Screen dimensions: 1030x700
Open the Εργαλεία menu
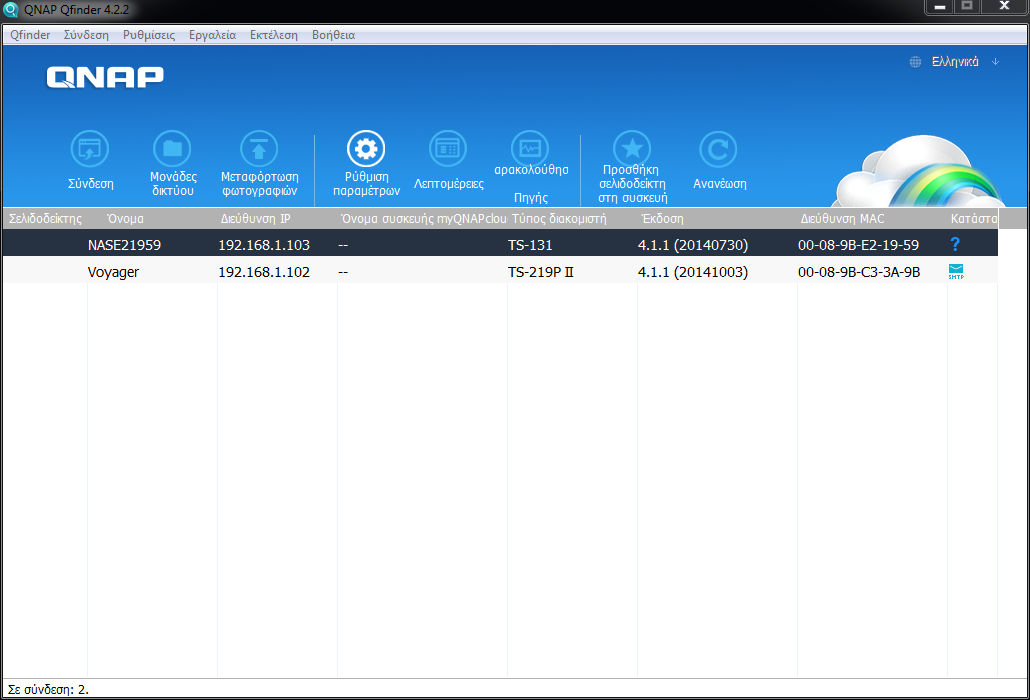[212, 35]
